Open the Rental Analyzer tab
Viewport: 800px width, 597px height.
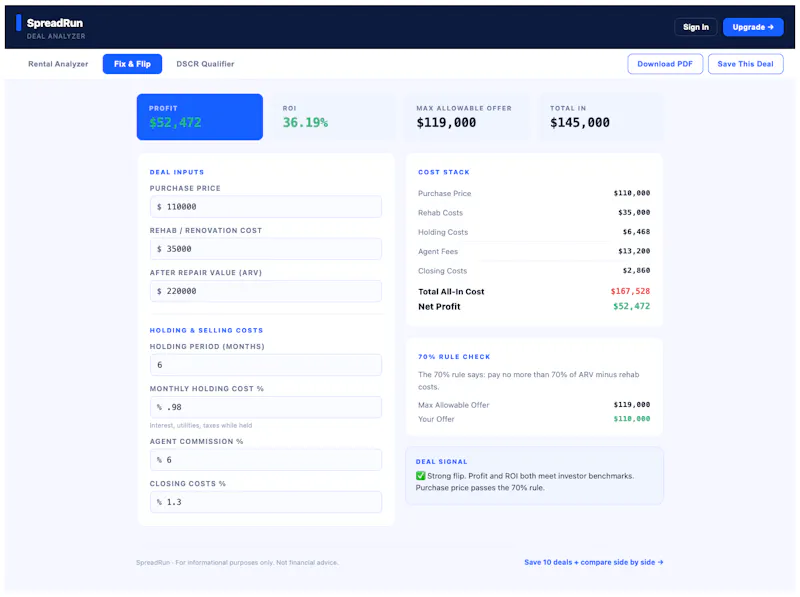[x=58, y=64]
